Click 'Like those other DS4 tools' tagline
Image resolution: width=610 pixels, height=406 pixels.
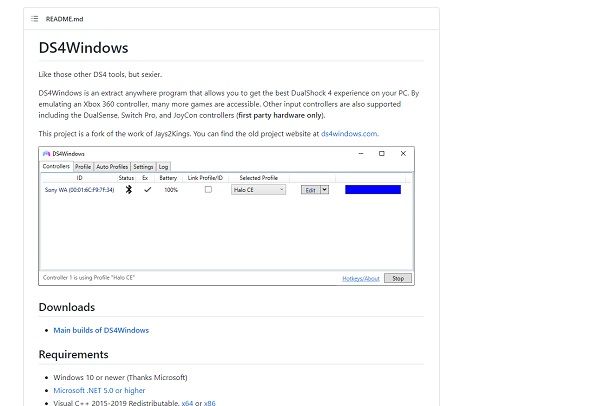(100, 74)
